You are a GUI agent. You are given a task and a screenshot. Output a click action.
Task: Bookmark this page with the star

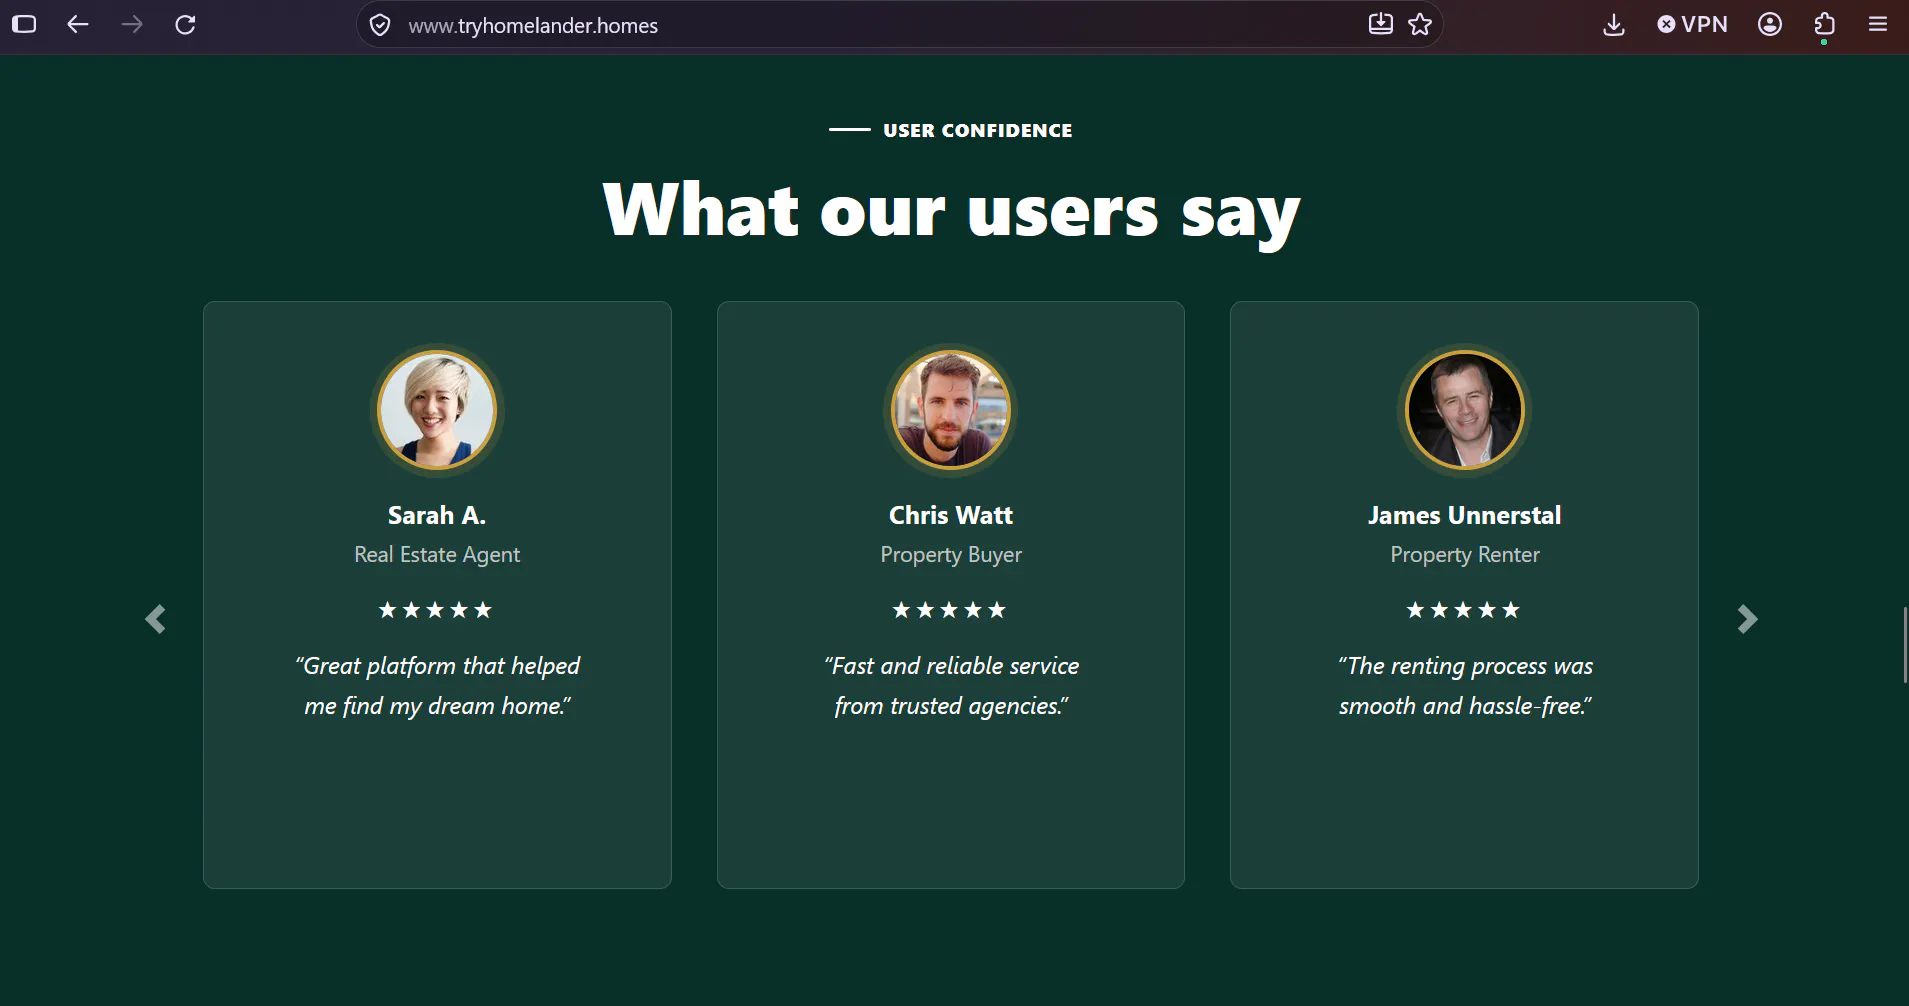(x=1420, y=25)
